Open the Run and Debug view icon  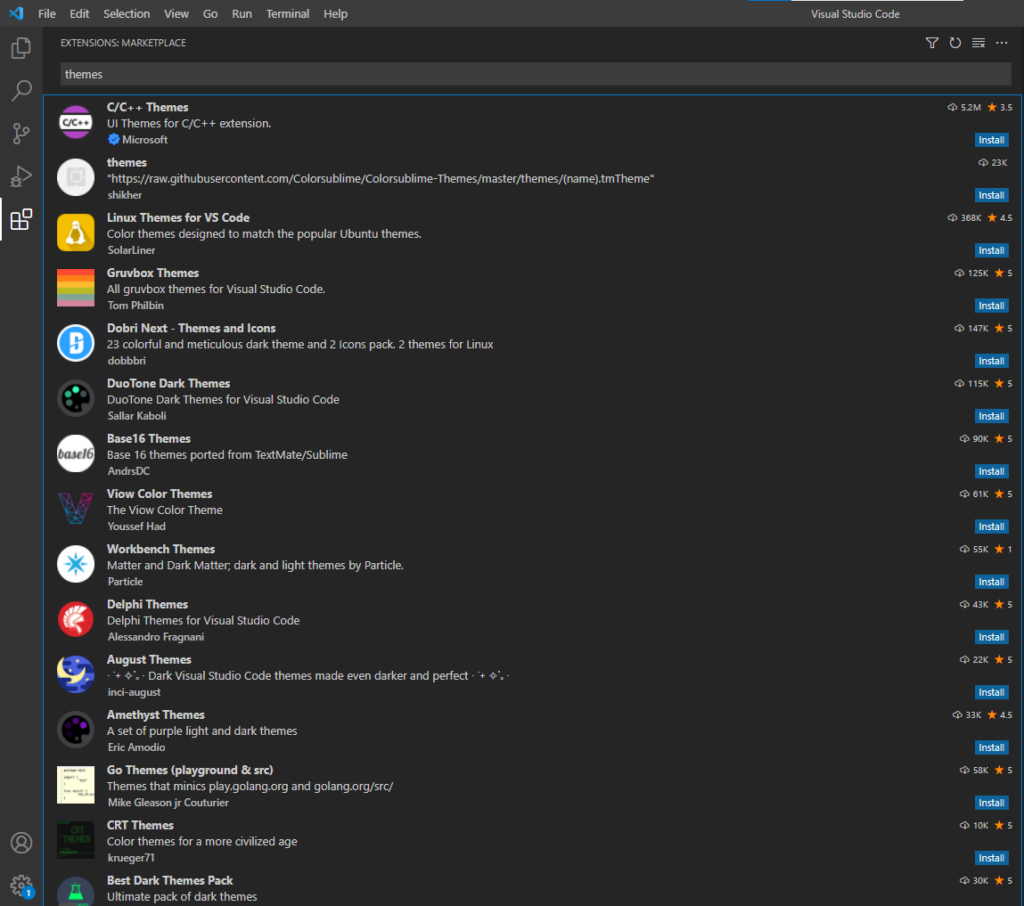(21, 177)
